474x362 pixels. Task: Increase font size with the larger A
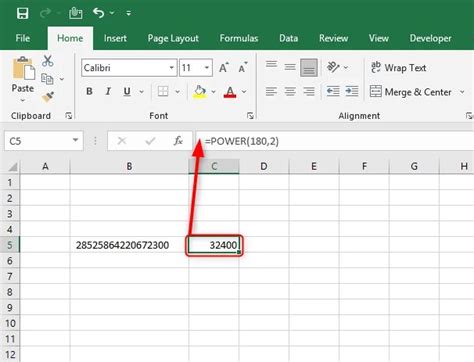coord(224,67)
